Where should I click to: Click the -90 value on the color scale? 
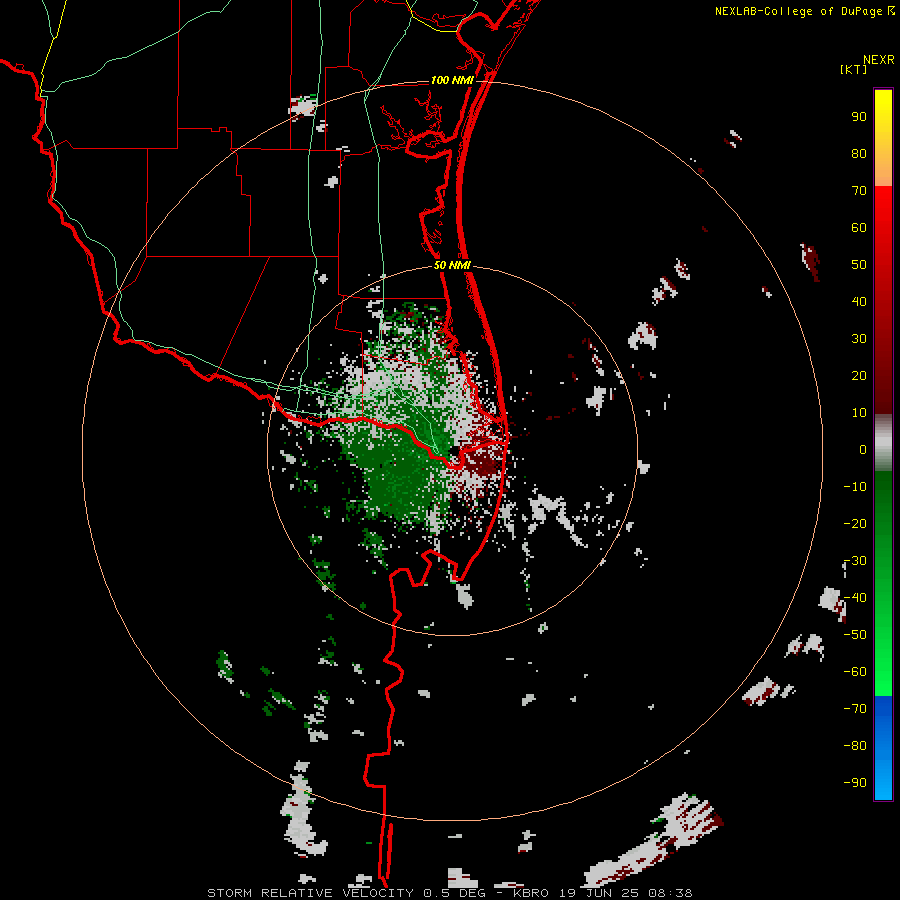tap(855, 783)
